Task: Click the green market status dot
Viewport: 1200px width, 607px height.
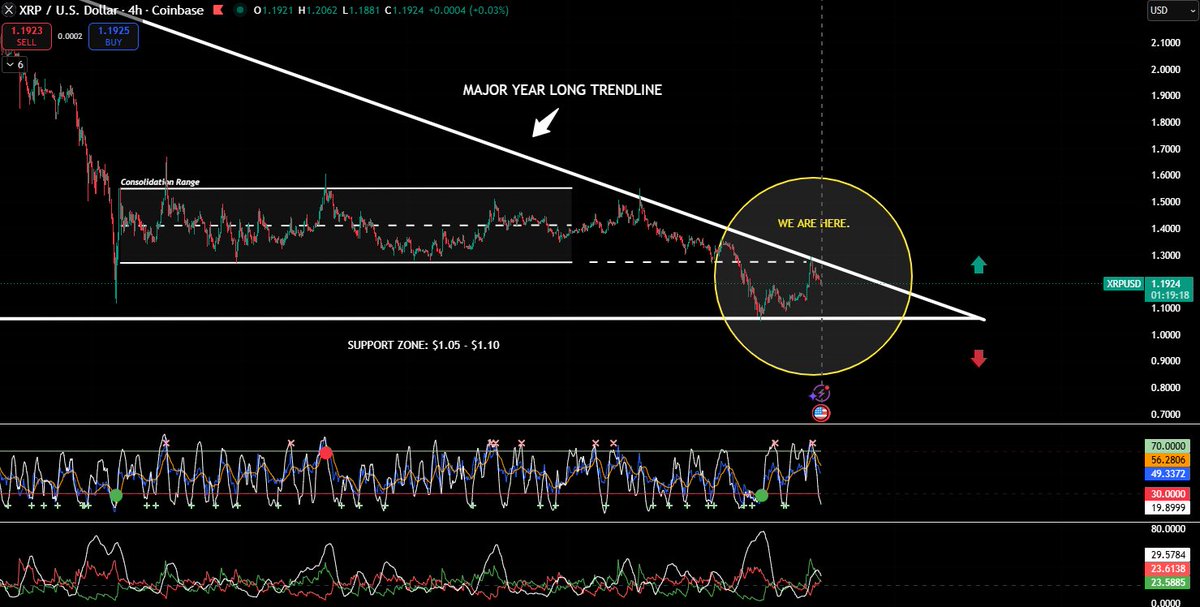Action: coord(238,11)
